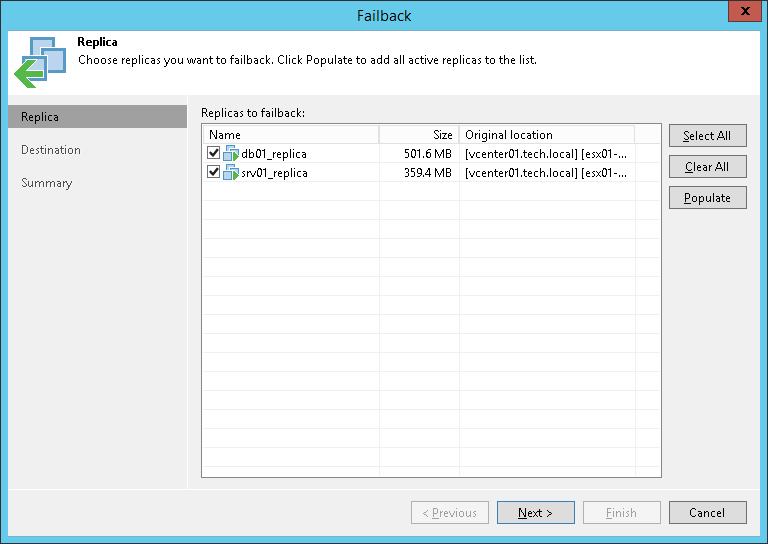768x544 pixels.
Task: Cancel the Failback wizard
Action: 707,513
